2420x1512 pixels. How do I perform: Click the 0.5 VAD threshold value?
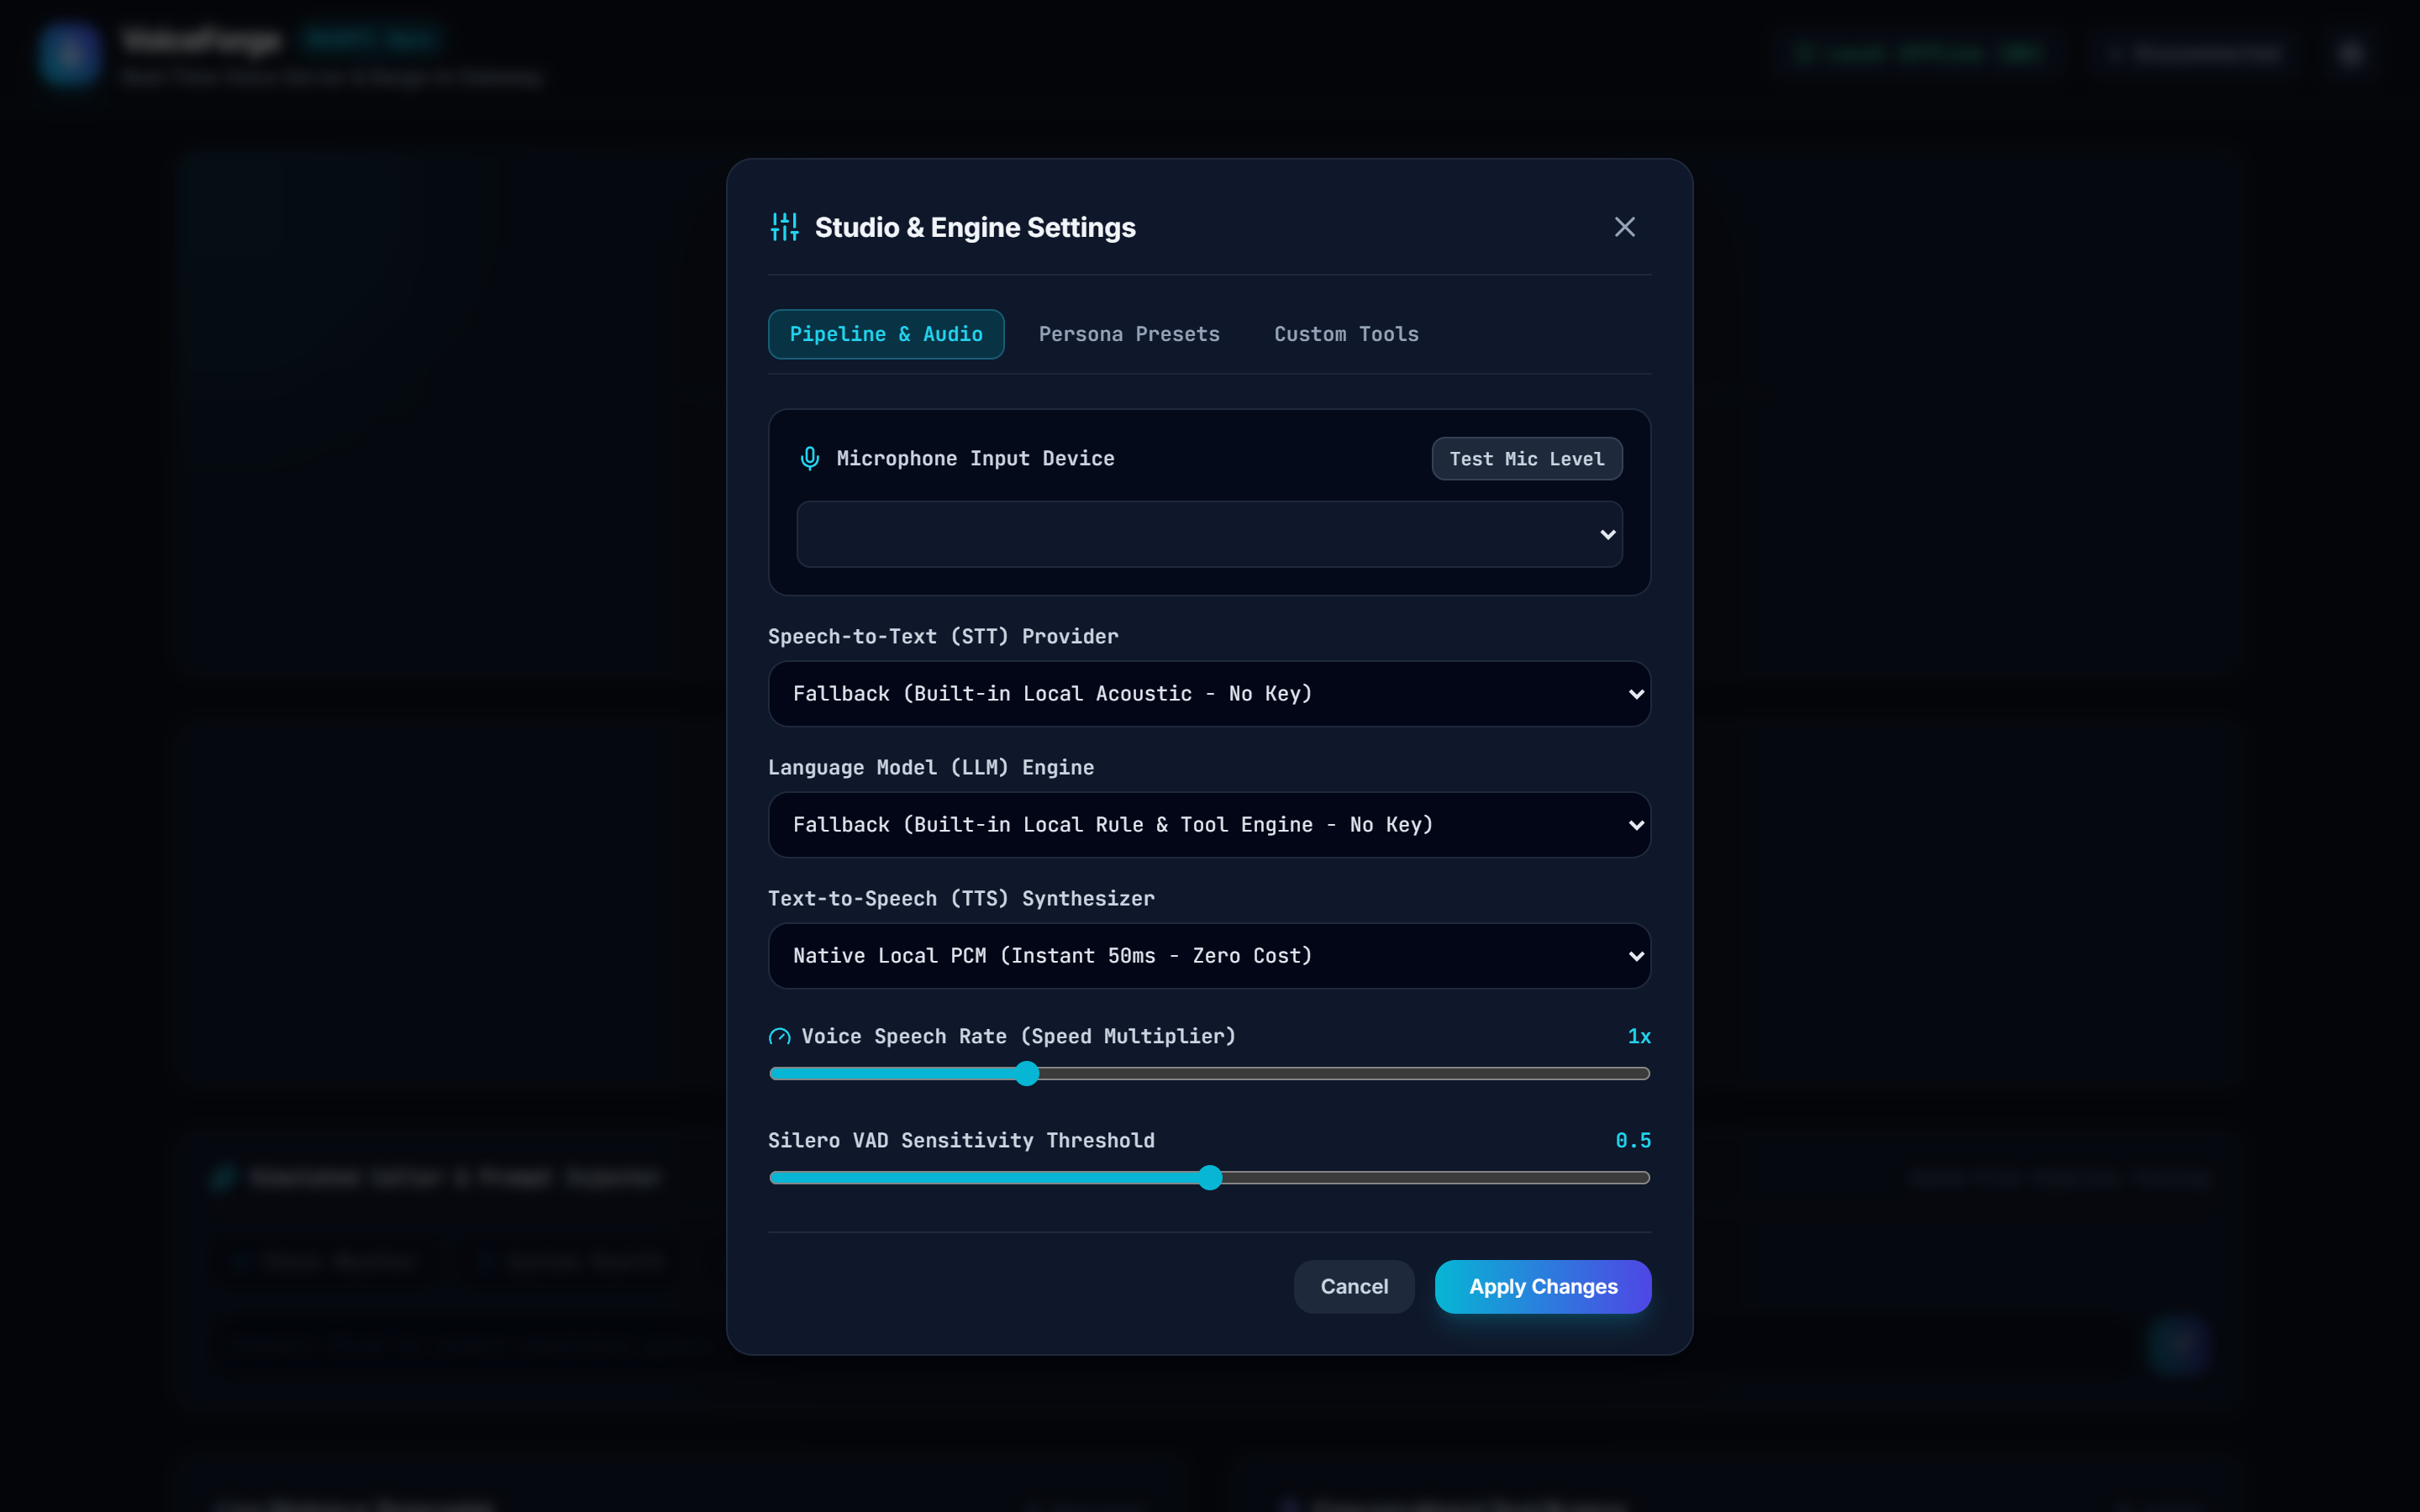pyautogui.click(x=1633, y=1141)
